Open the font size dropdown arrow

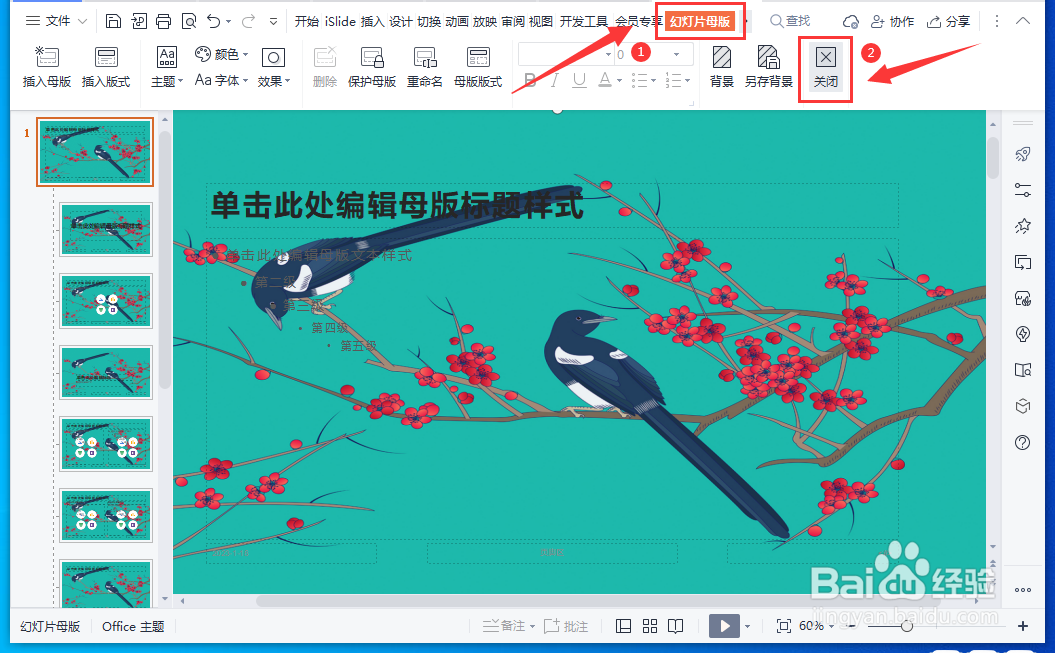[676, 54]
